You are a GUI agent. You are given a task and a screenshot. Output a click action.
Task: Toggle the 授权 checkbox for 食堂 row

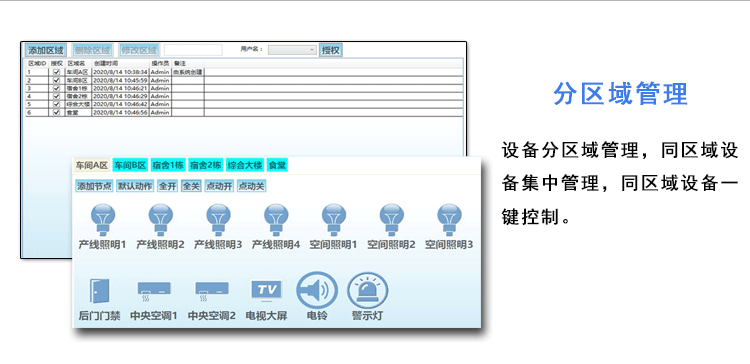click(x=56, y=112)
